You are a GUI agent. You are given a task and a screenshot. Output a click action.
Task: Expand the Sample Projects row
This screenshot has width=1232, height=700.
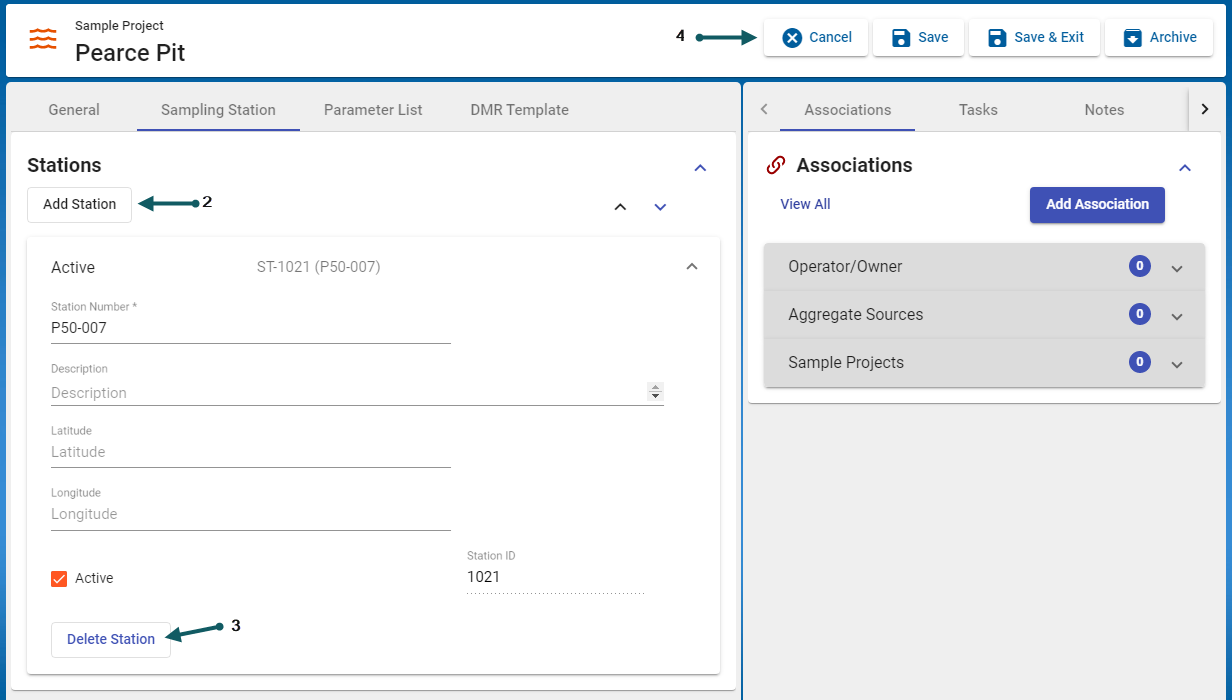coord(1177,364)
